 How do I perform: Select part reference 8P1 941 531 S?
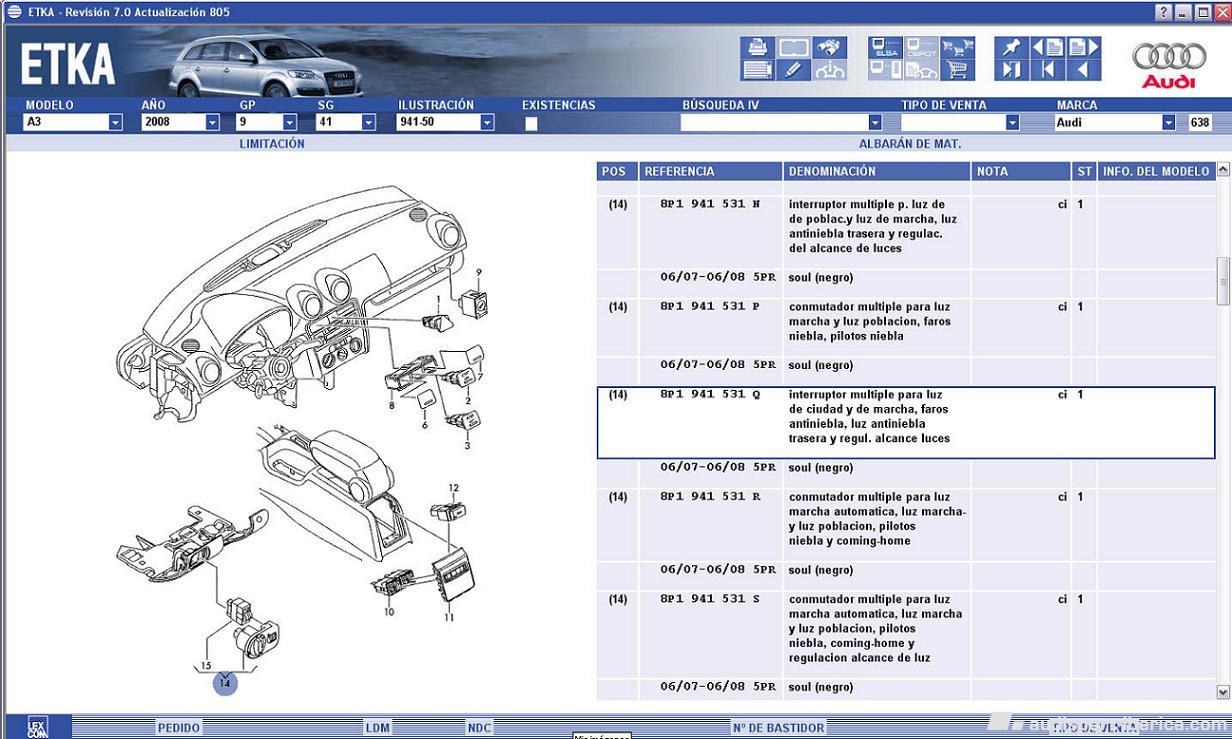pos(710,599)
